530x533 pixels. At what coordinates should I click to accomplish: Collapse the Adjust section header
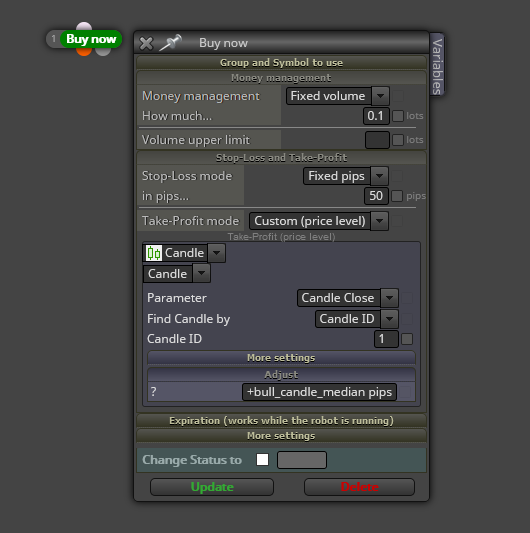tap(281, 375)
